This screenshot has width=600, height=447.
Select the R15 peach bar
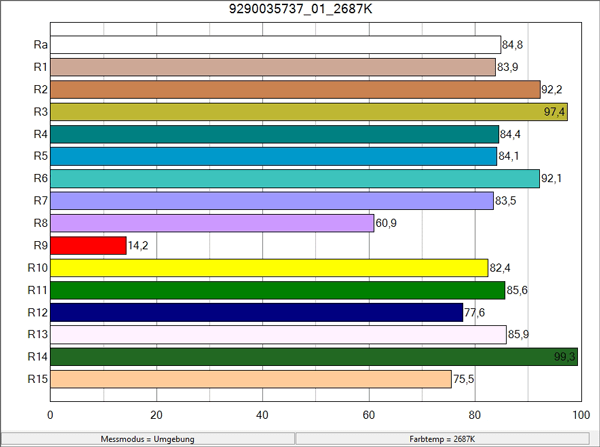pyautogui.click(x=251, y=379)
